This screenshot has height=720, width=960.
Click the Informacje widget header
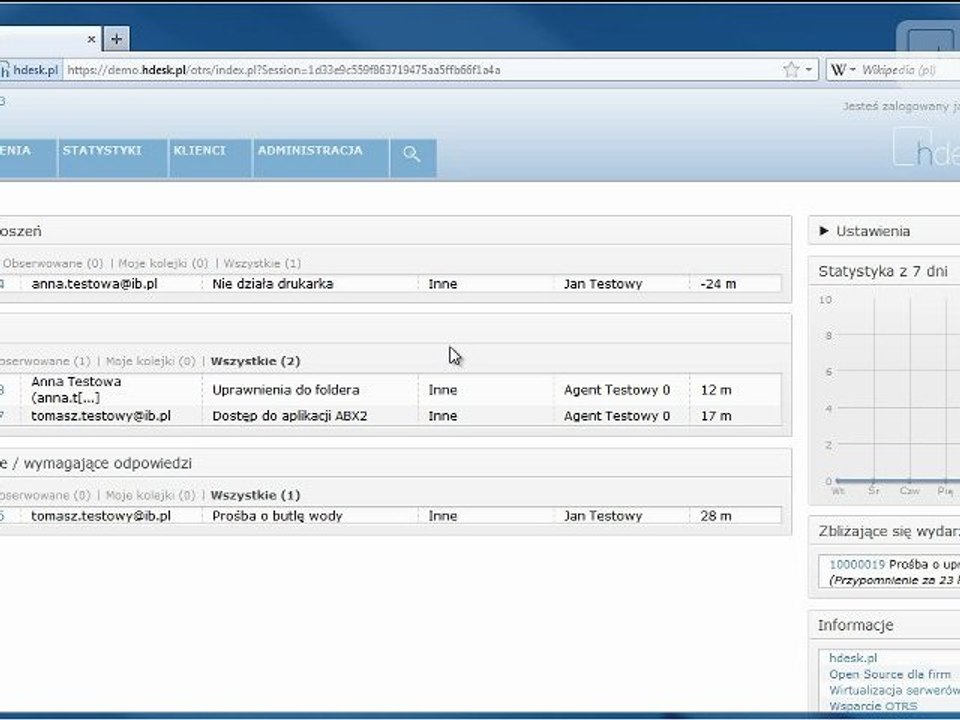[855, 625]
